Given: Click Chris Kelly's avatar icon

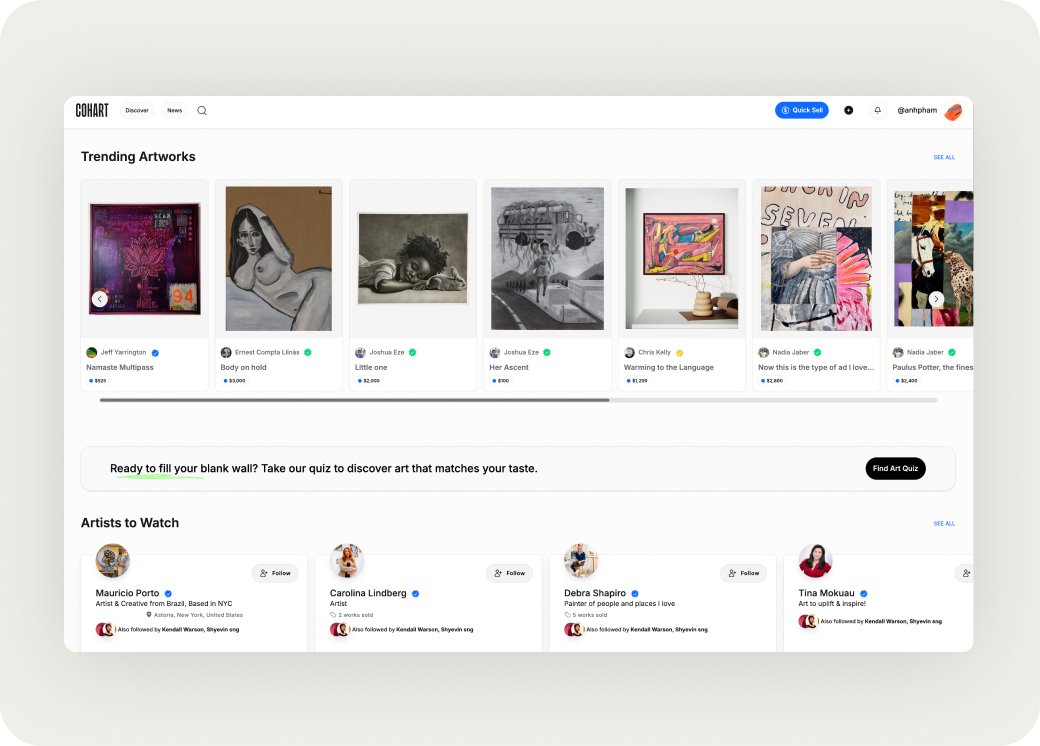Looking at the screenshot, I should point(629,352).
